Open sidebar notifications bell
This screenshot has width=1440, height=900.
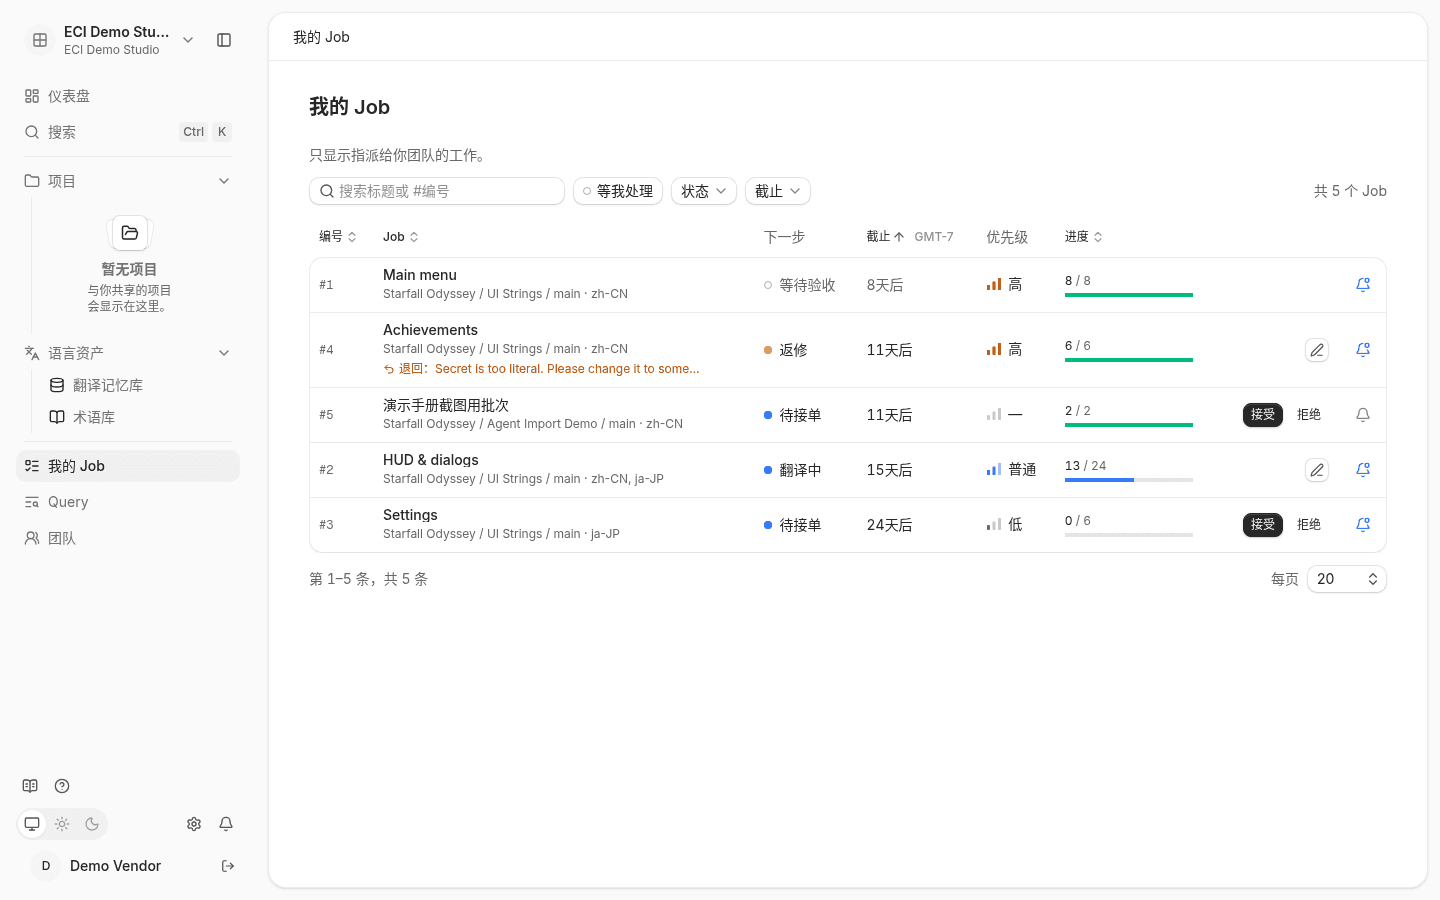tap(226, 824)
